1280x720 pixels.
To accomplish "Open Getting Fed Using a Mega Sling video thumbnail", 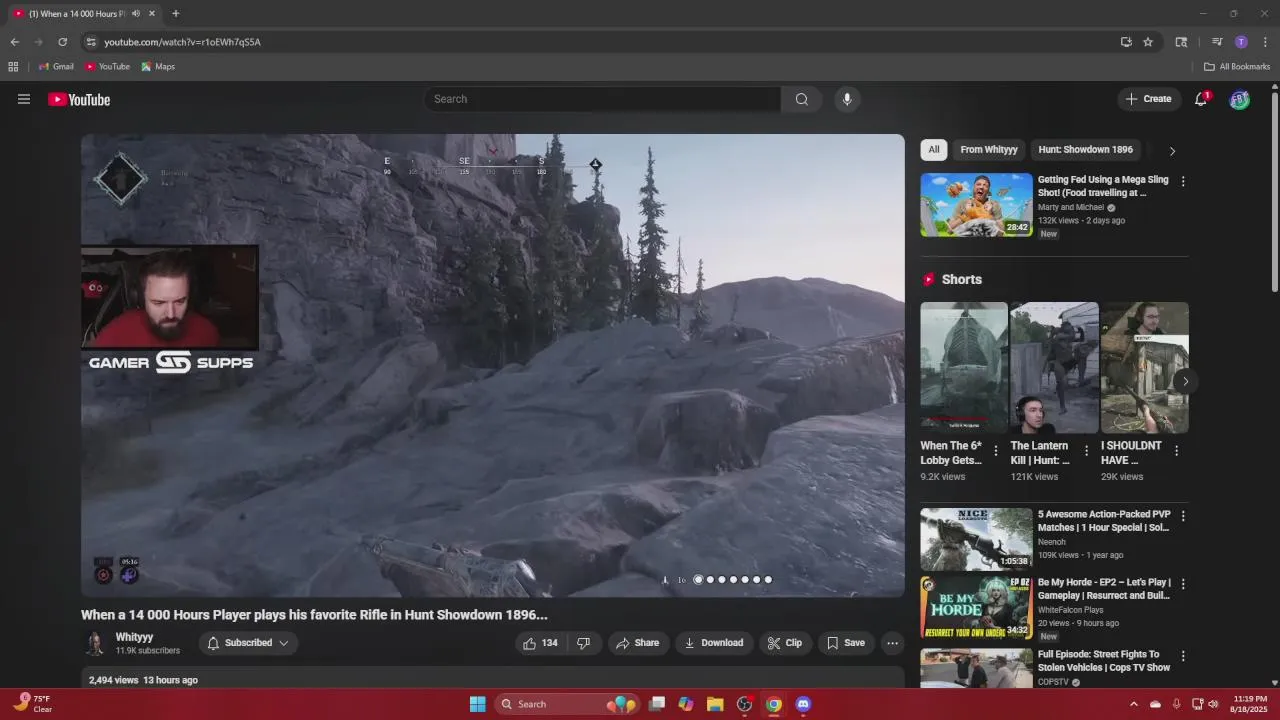I will click(976, 205).
